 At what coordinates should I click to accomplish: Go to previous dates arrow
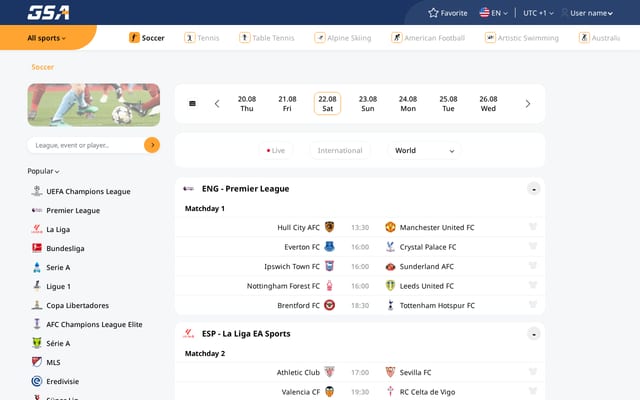point(217,104)
